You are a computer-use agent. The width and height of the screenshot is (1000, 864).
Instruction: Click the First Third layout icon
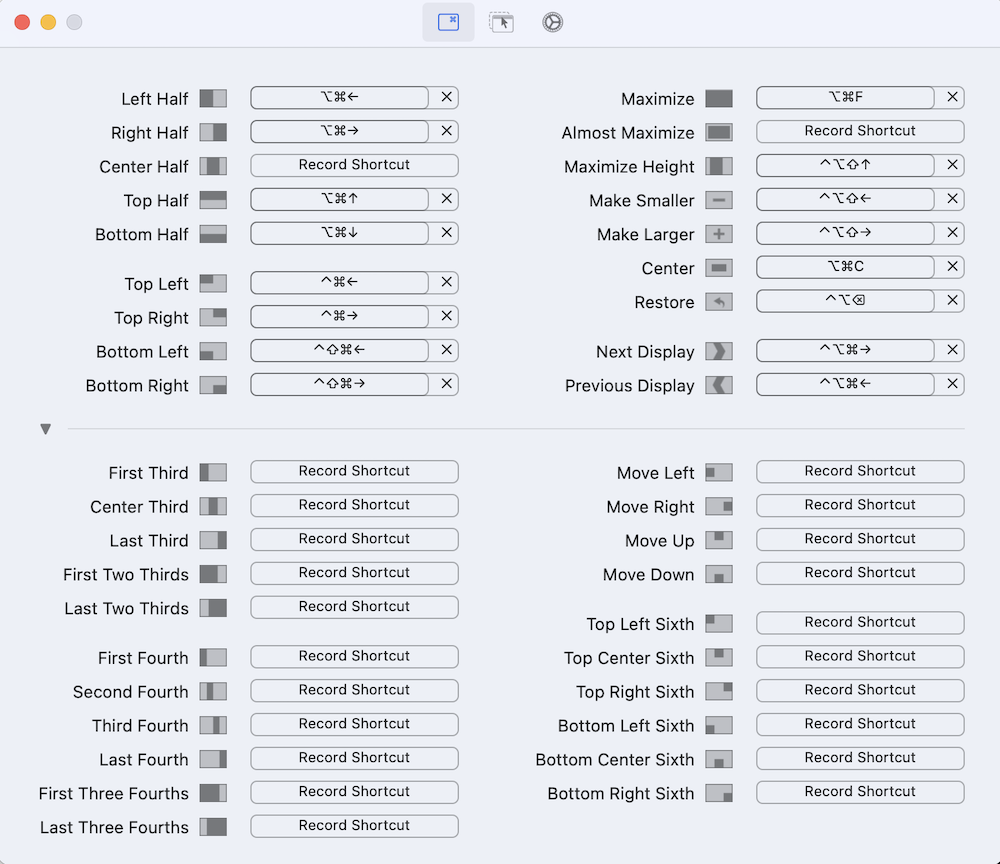pos(213,472)
